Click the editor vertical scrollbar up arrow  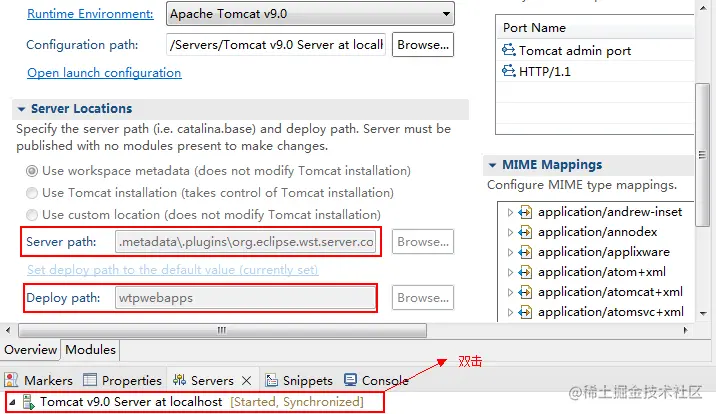(x=703, y=8)
